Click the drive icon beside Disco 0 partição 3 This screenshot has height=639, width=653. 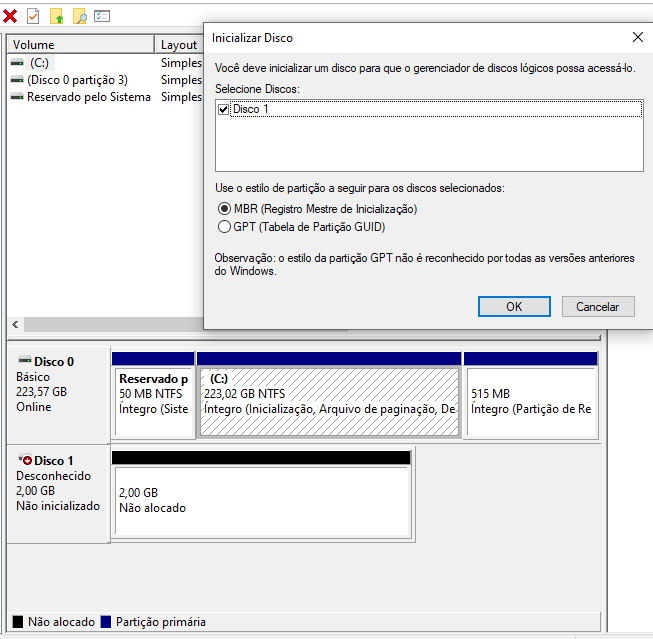coord(17,80)
